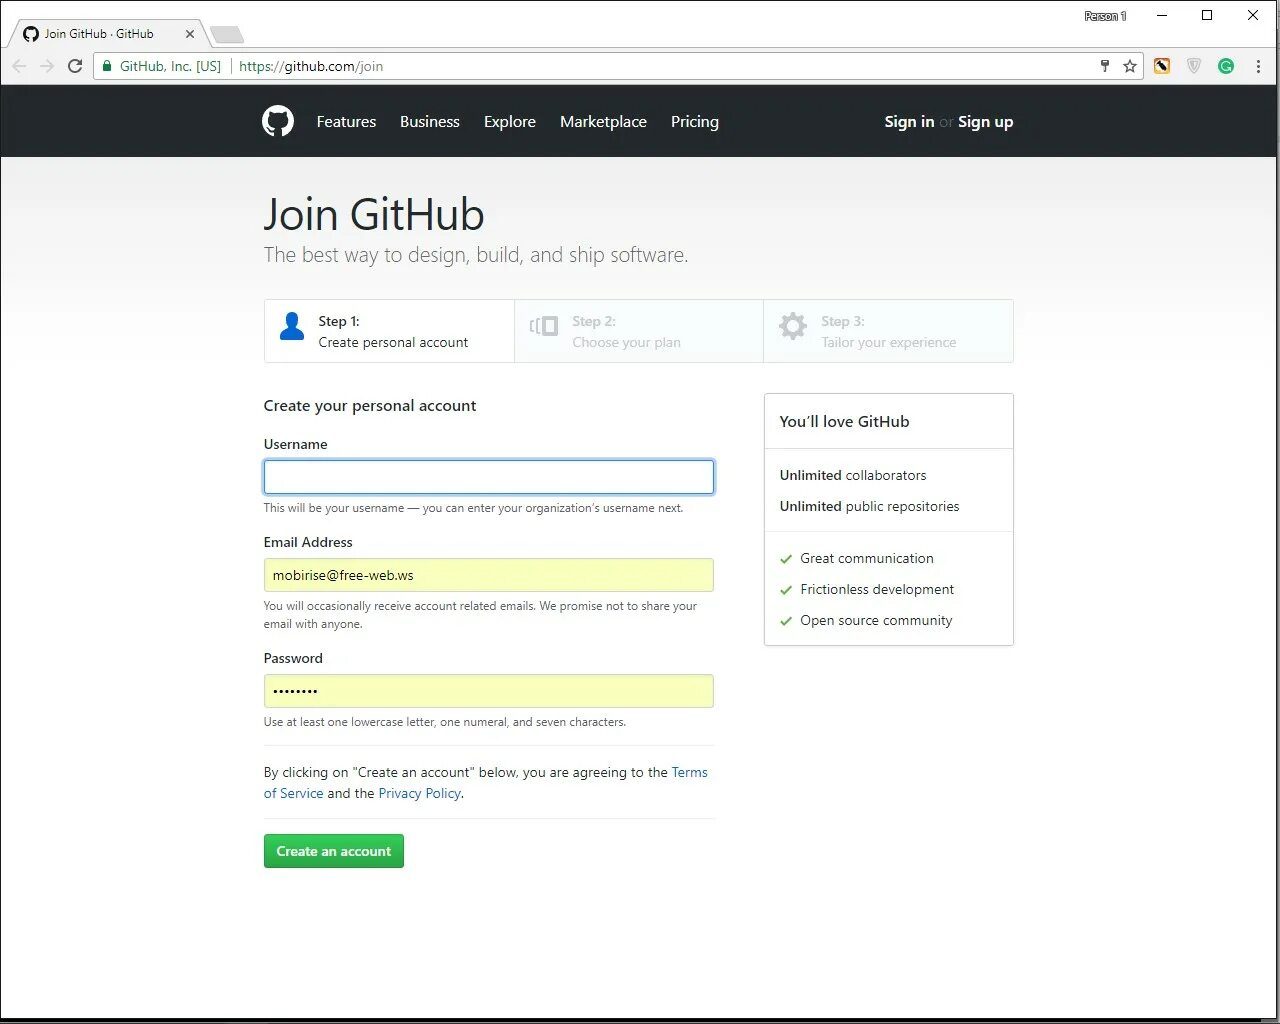Screen dimensions: 1280x1024
Task: Bookmark this page with the star icon
Action: pyautogui.click(x=1130, y=66)
